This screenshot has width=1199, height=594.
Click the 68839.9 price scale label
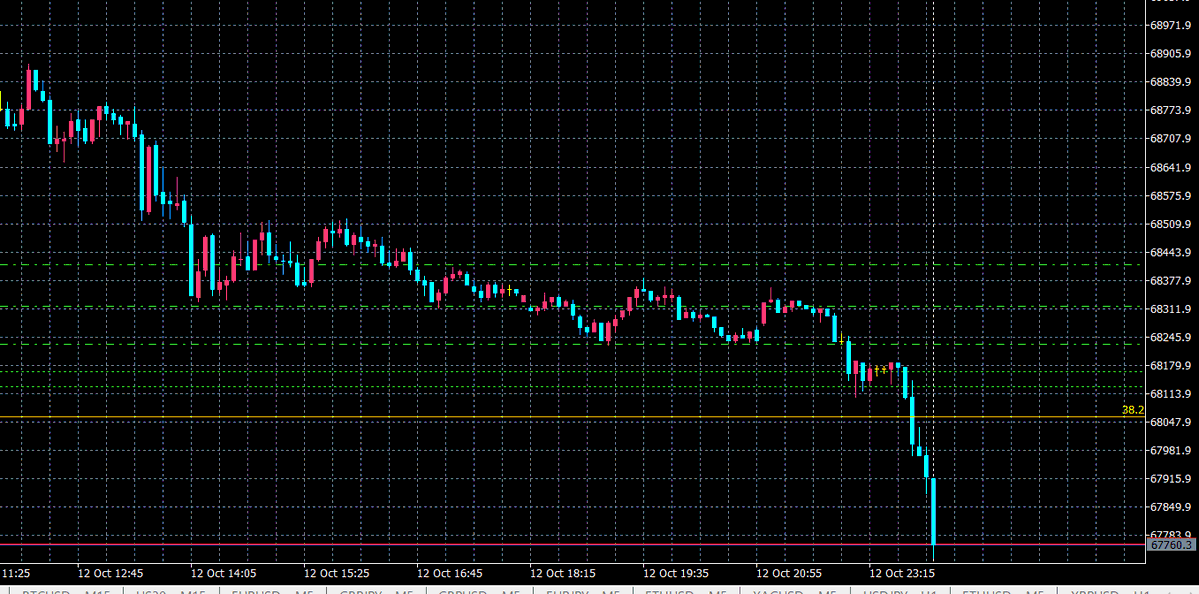(x=1171, y=82)
